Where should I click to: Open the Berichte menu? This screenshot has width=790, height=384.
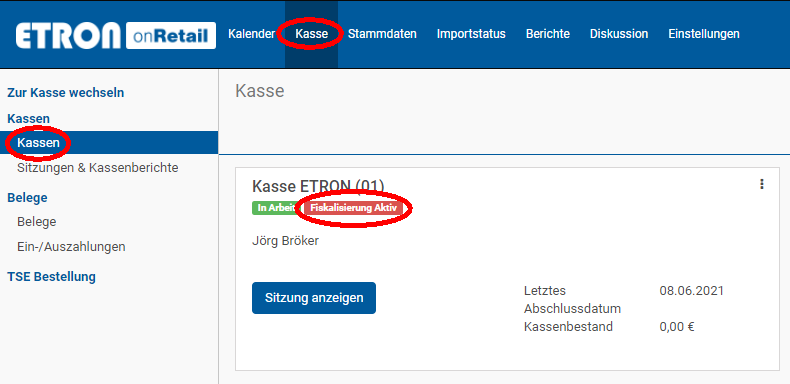pyautogui.click(x=548, y=34)
